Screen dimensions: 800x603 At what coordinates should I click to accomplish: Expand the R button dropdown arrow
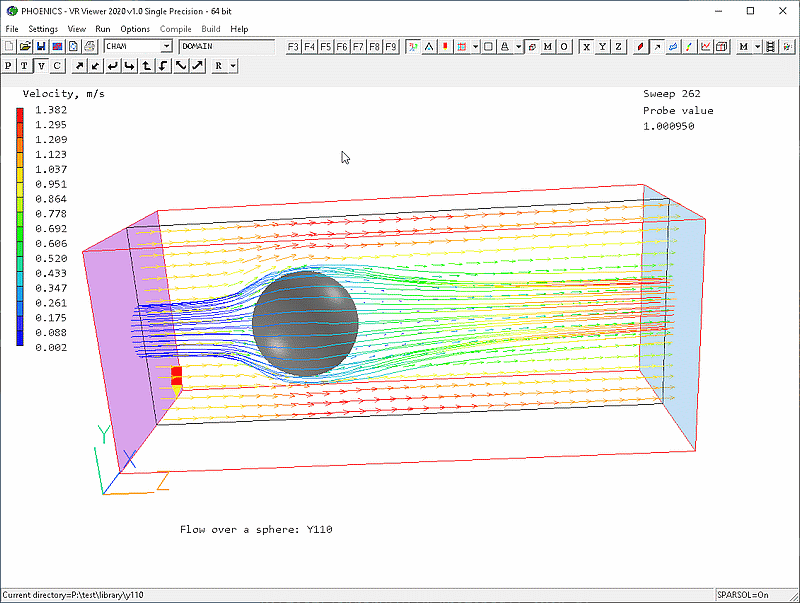[x=232, y=66]
